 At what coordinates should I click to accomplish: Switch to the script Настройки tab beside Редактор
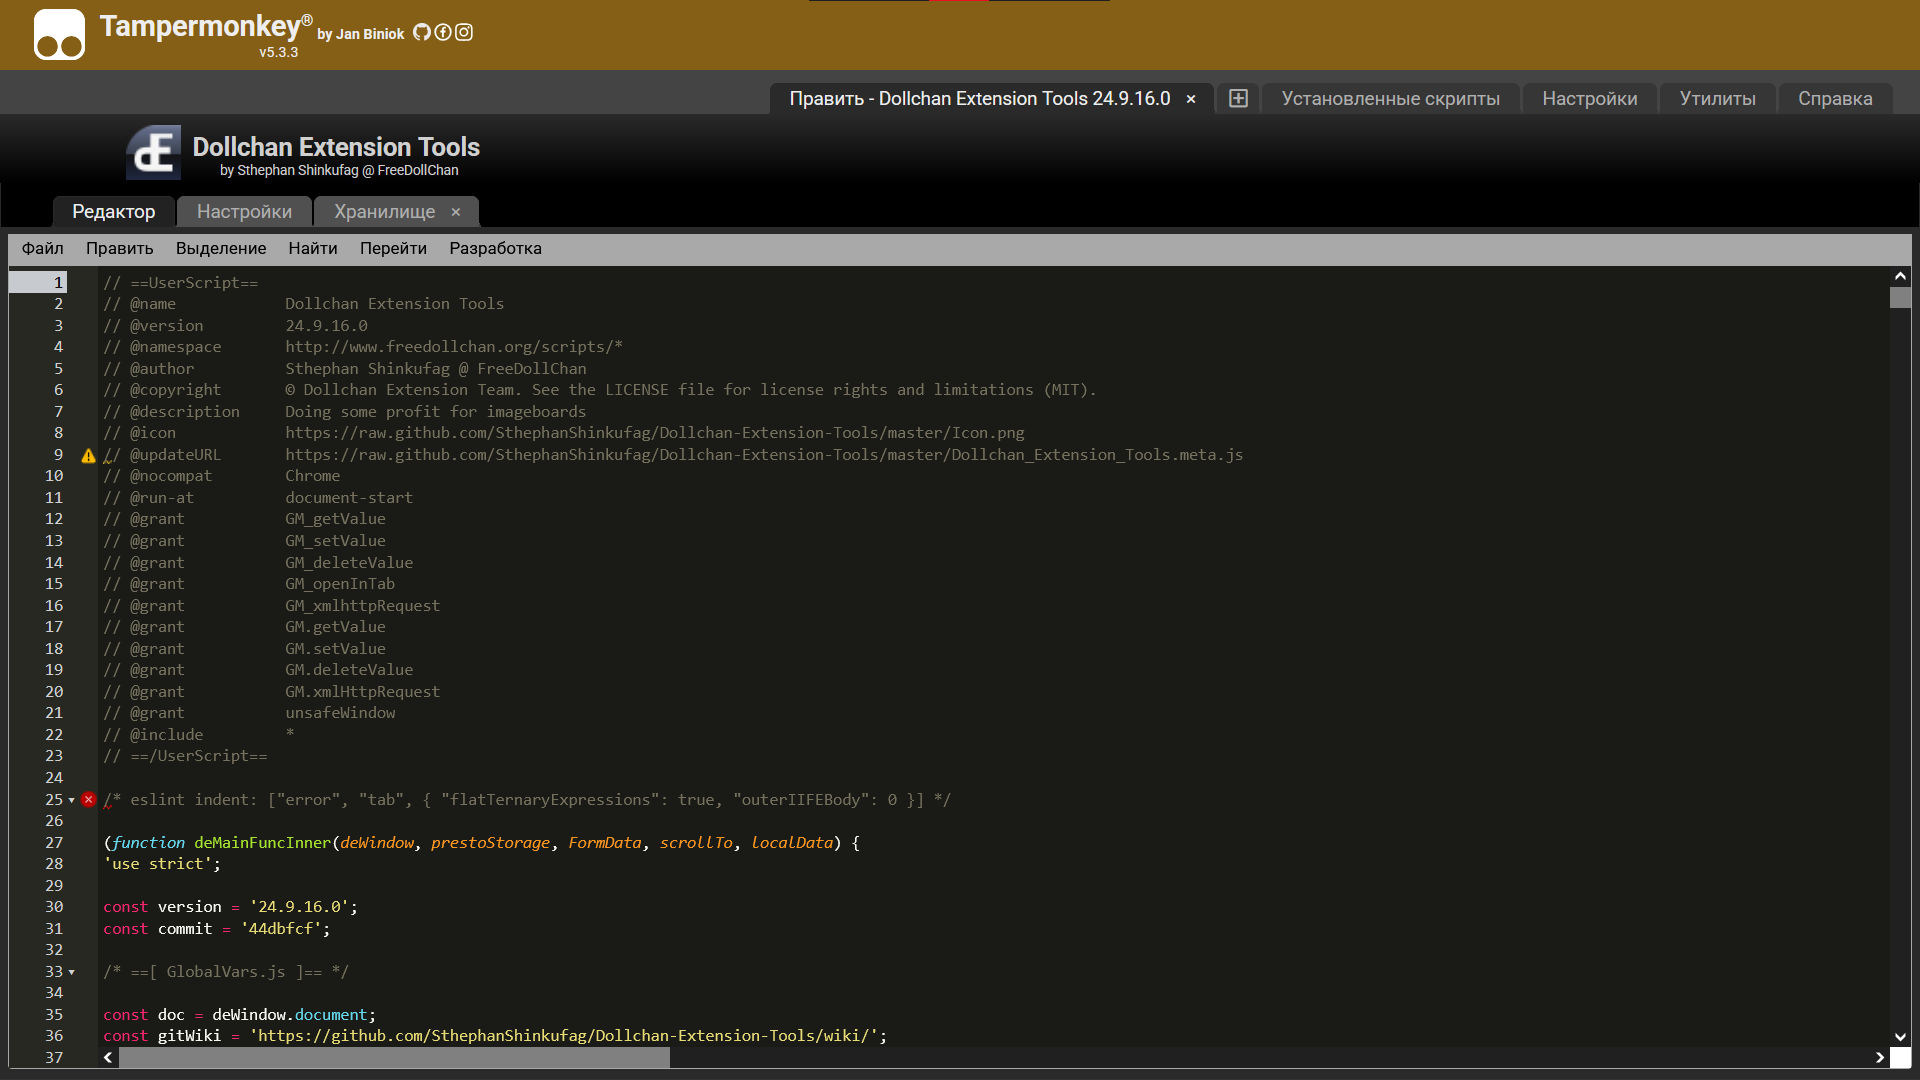(244, 212)
